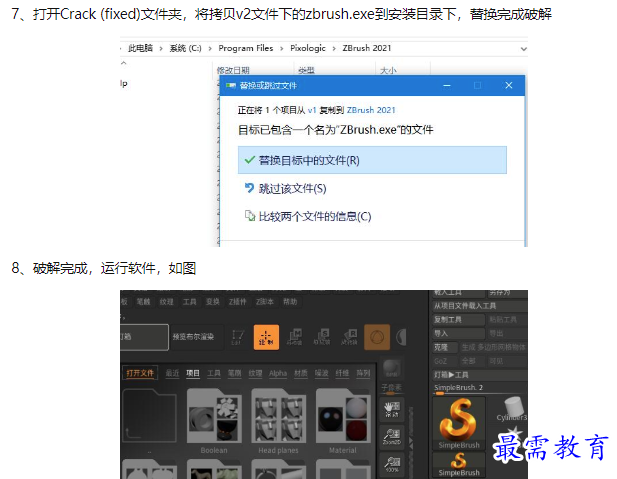Image resolution: width=617 pixels, height=479 pixels.
Task: Click the dialog title bar copy icon
Action: pyautogui.click(x=231, y=85)
